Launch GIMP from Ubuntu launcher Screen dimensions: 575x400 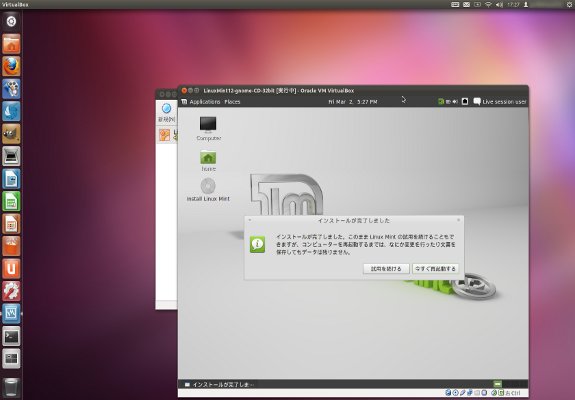coord(11,133)
